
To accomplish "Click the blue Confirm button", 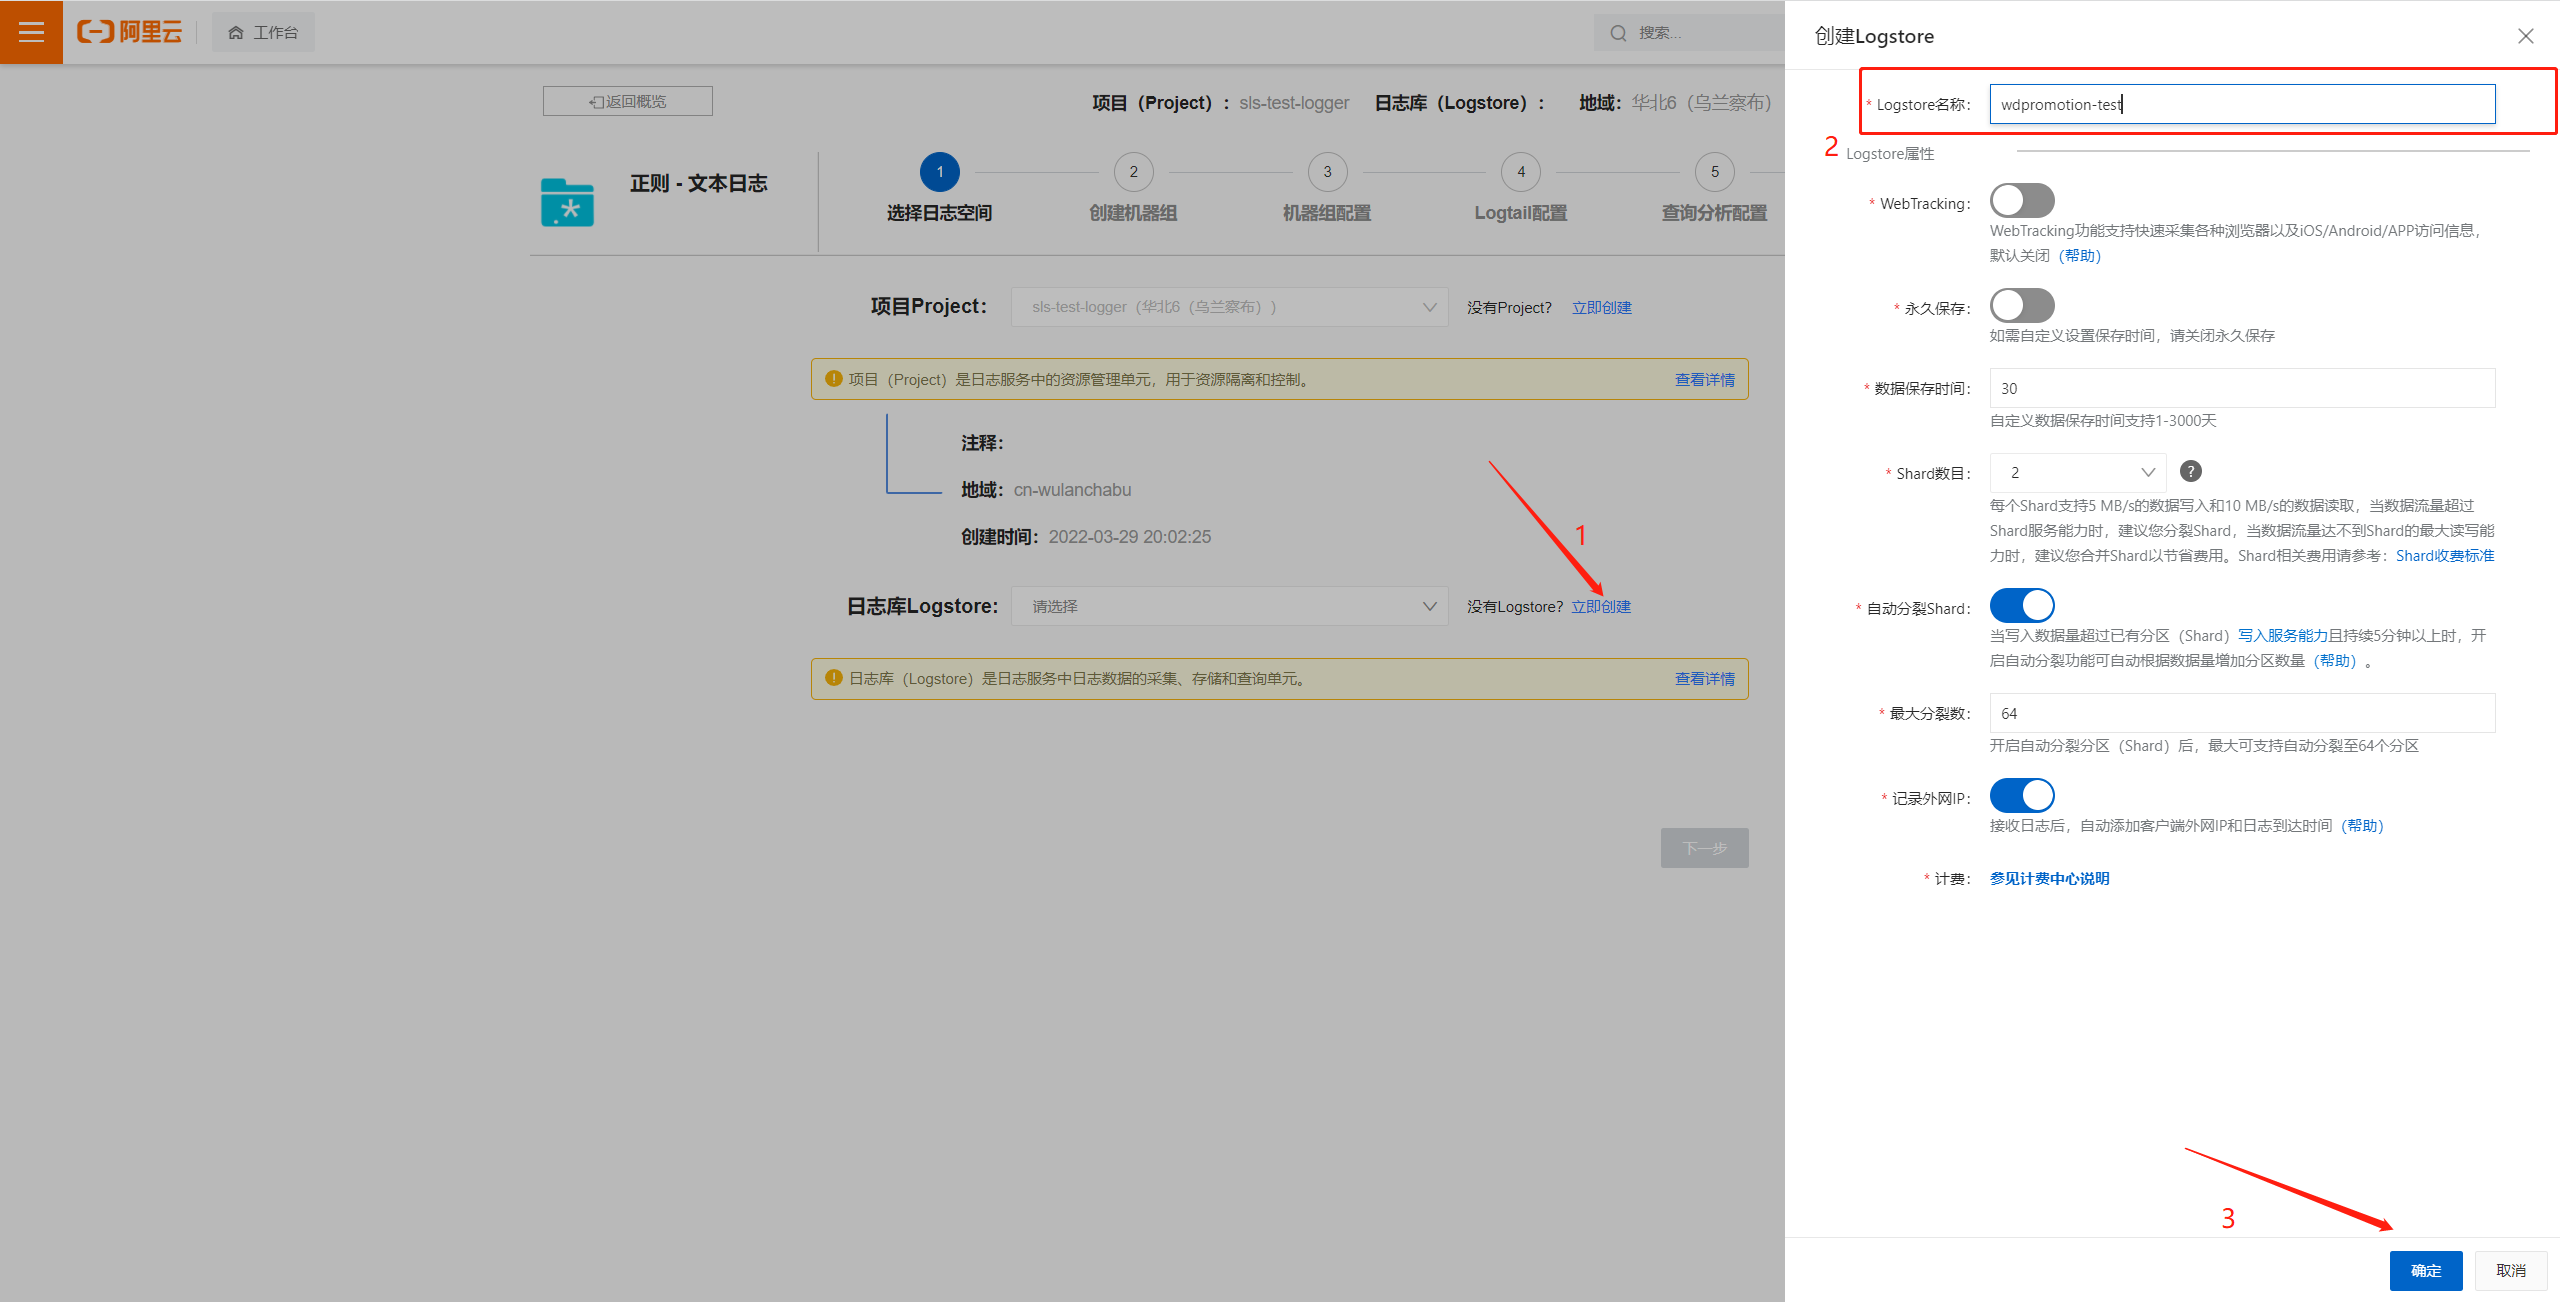I will (2425, 1270).
